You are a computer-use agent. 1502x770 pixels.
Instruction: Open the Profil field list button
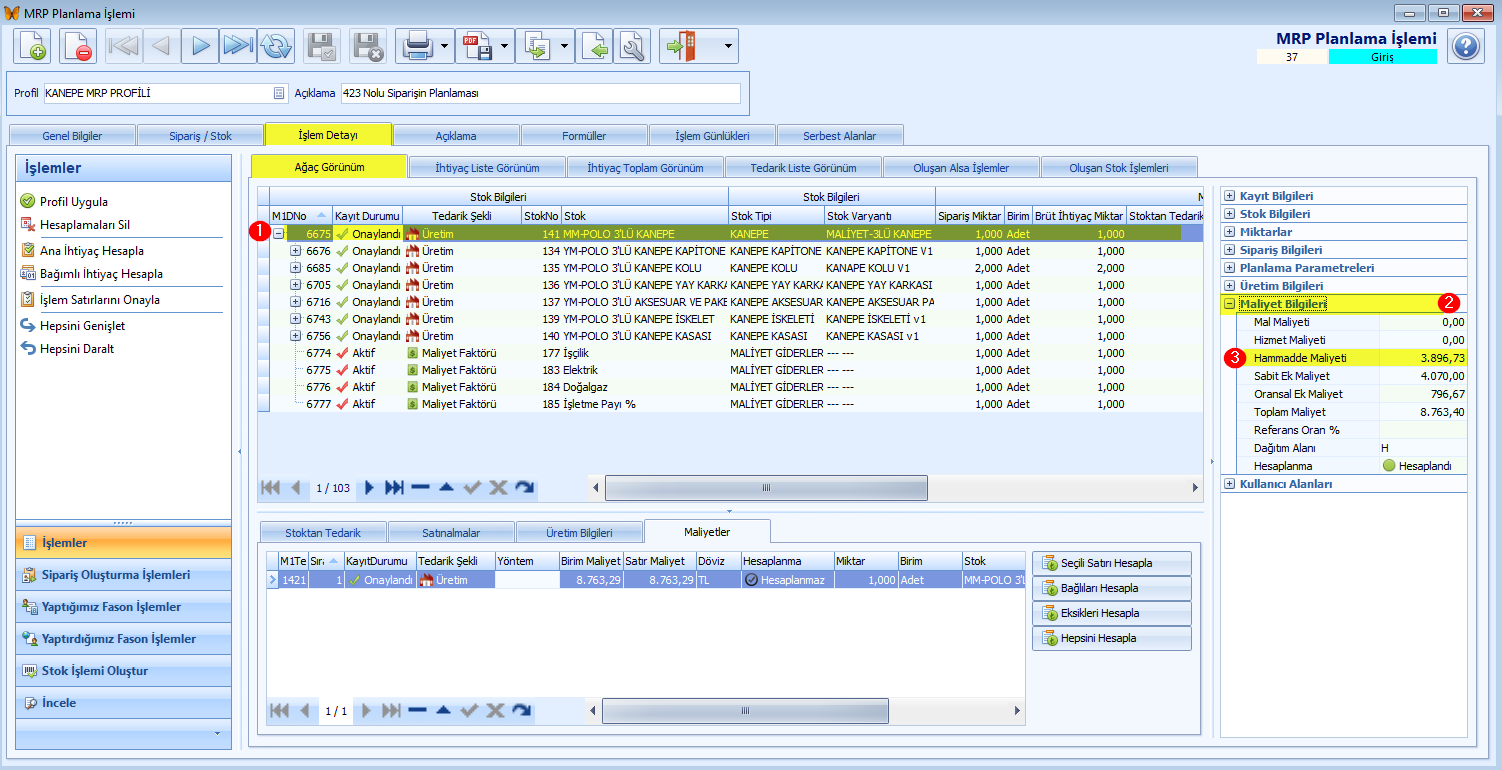pos(279,93)
